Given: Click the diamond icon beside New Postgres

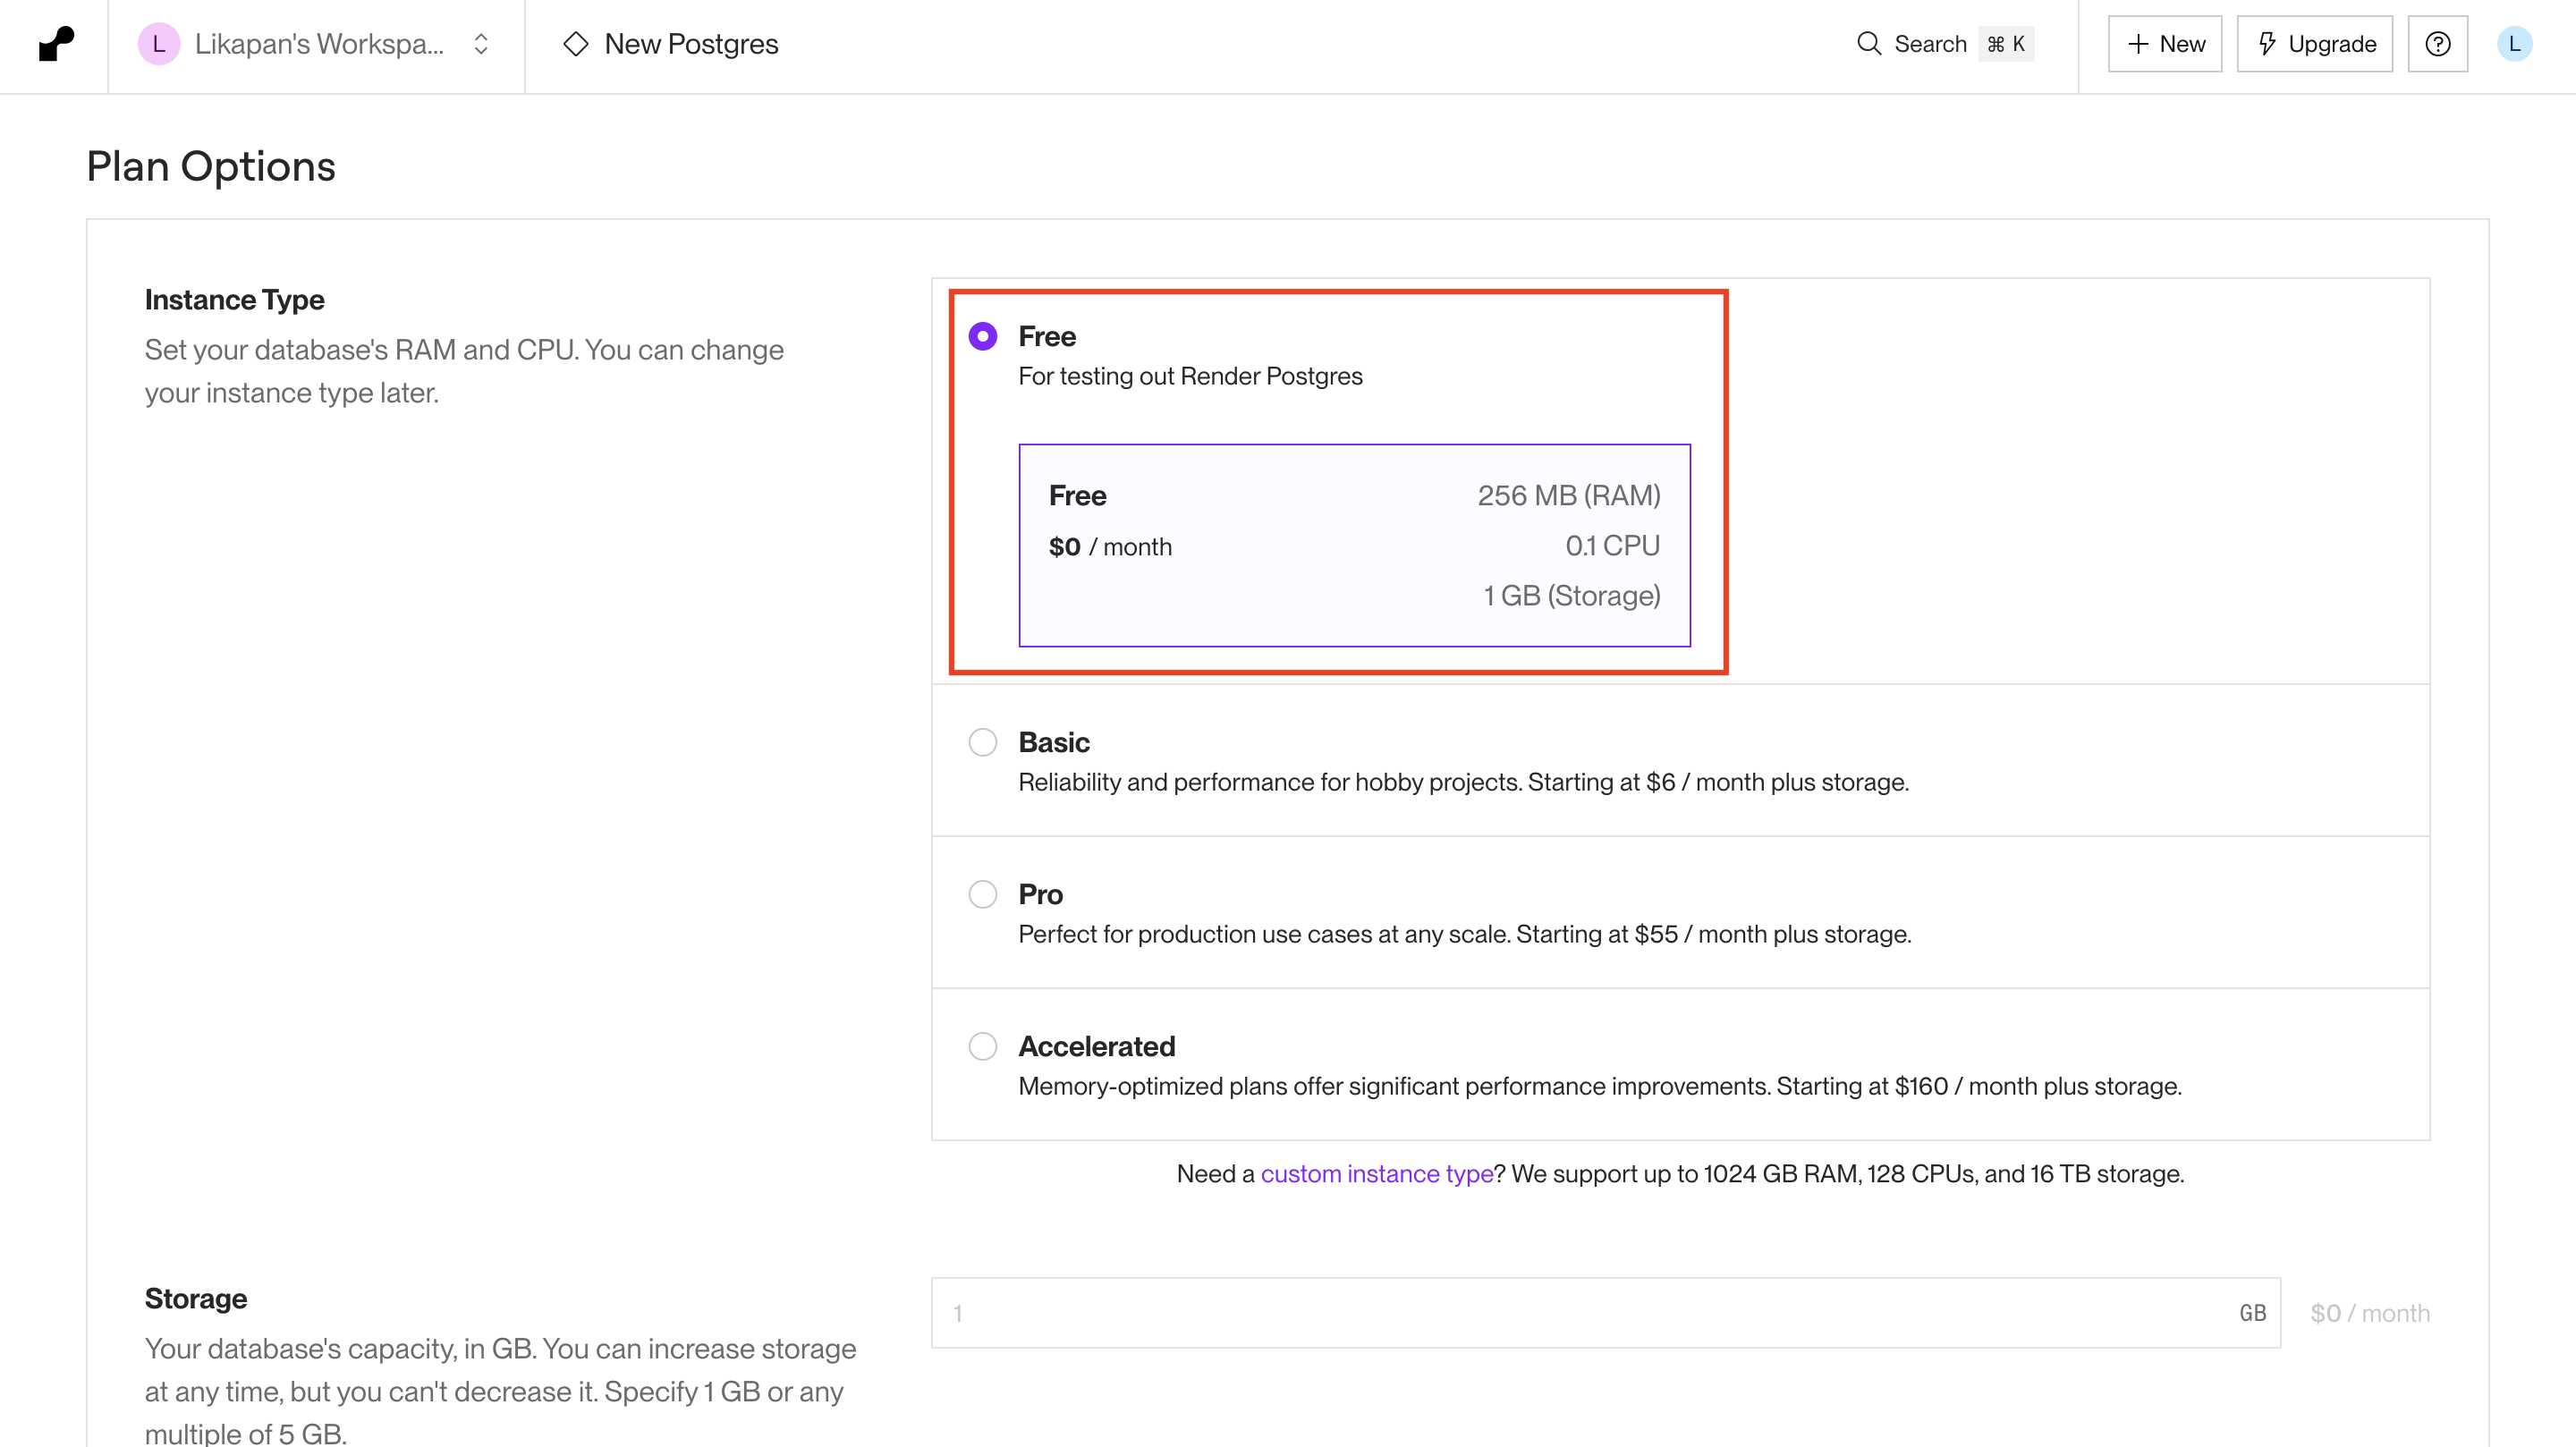Looking at the screenshot, I should tap(576, 44).
